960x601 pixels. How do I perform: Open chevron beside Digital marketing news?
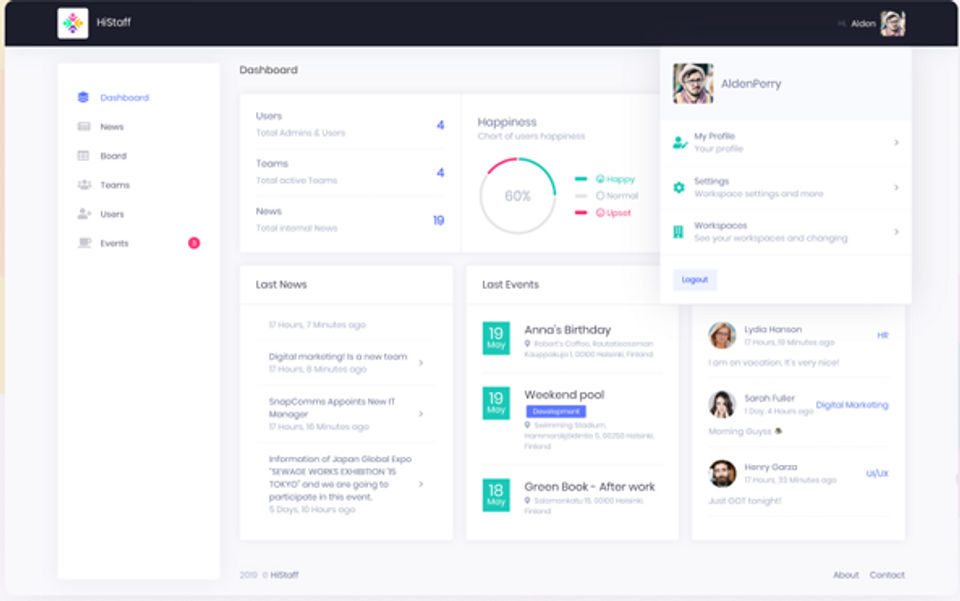click(421, 363)
